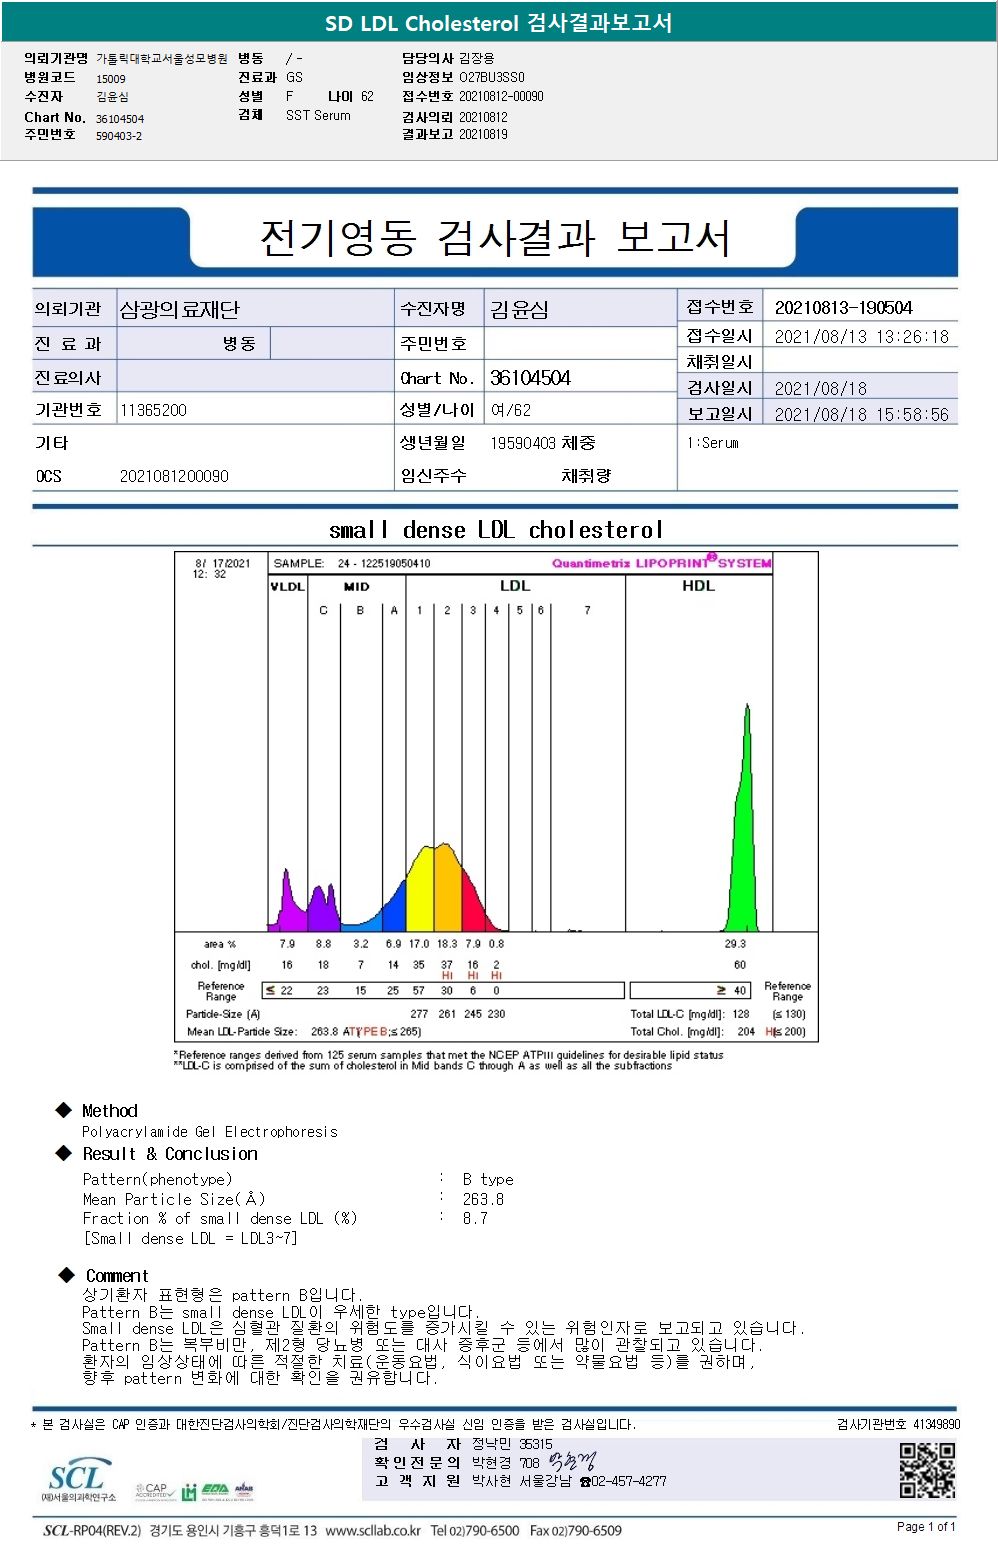This screenshot has height=1564, width=998.
Task: Click the diamond bullet beside Result & Conclusion
Action: (x=64, y=1153)
